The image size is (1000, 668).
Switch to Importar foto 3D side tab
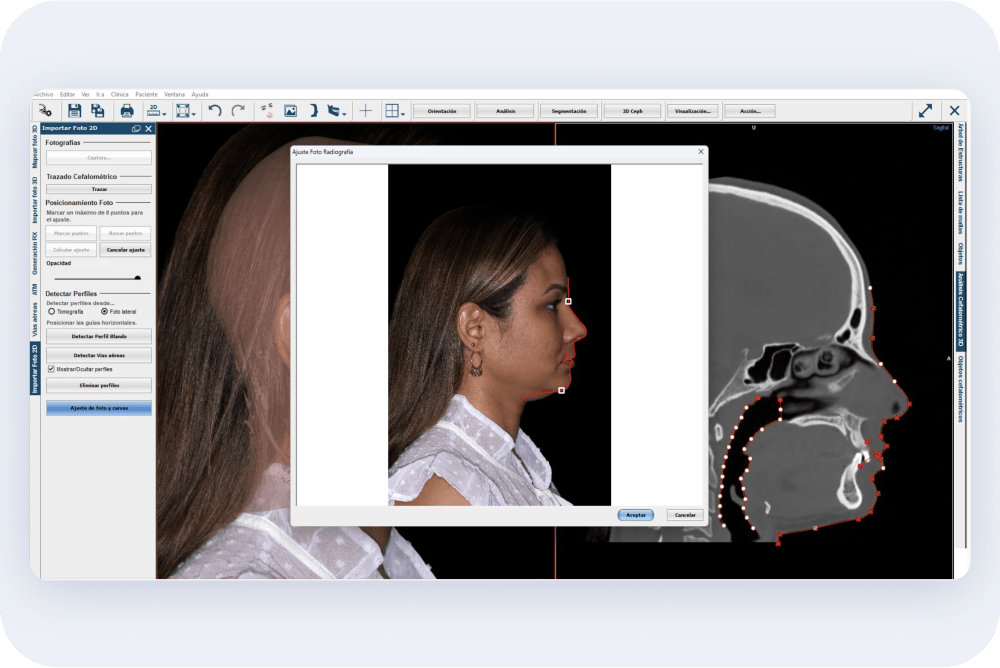pos(35,200)
